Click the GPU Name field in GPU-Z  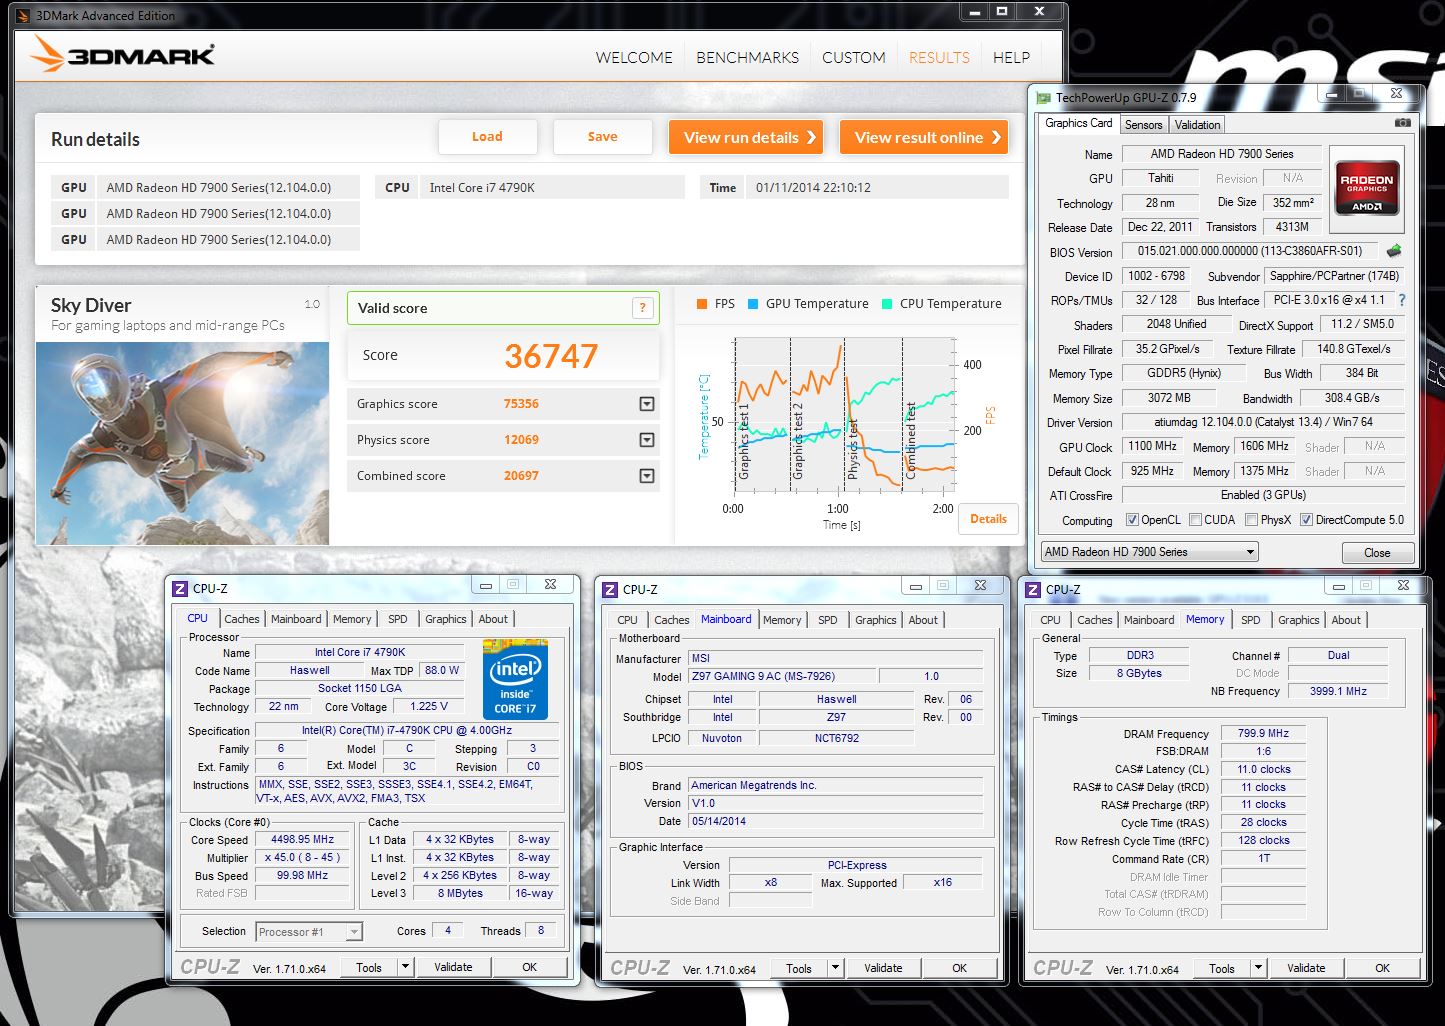click(x=1221, y=154)
